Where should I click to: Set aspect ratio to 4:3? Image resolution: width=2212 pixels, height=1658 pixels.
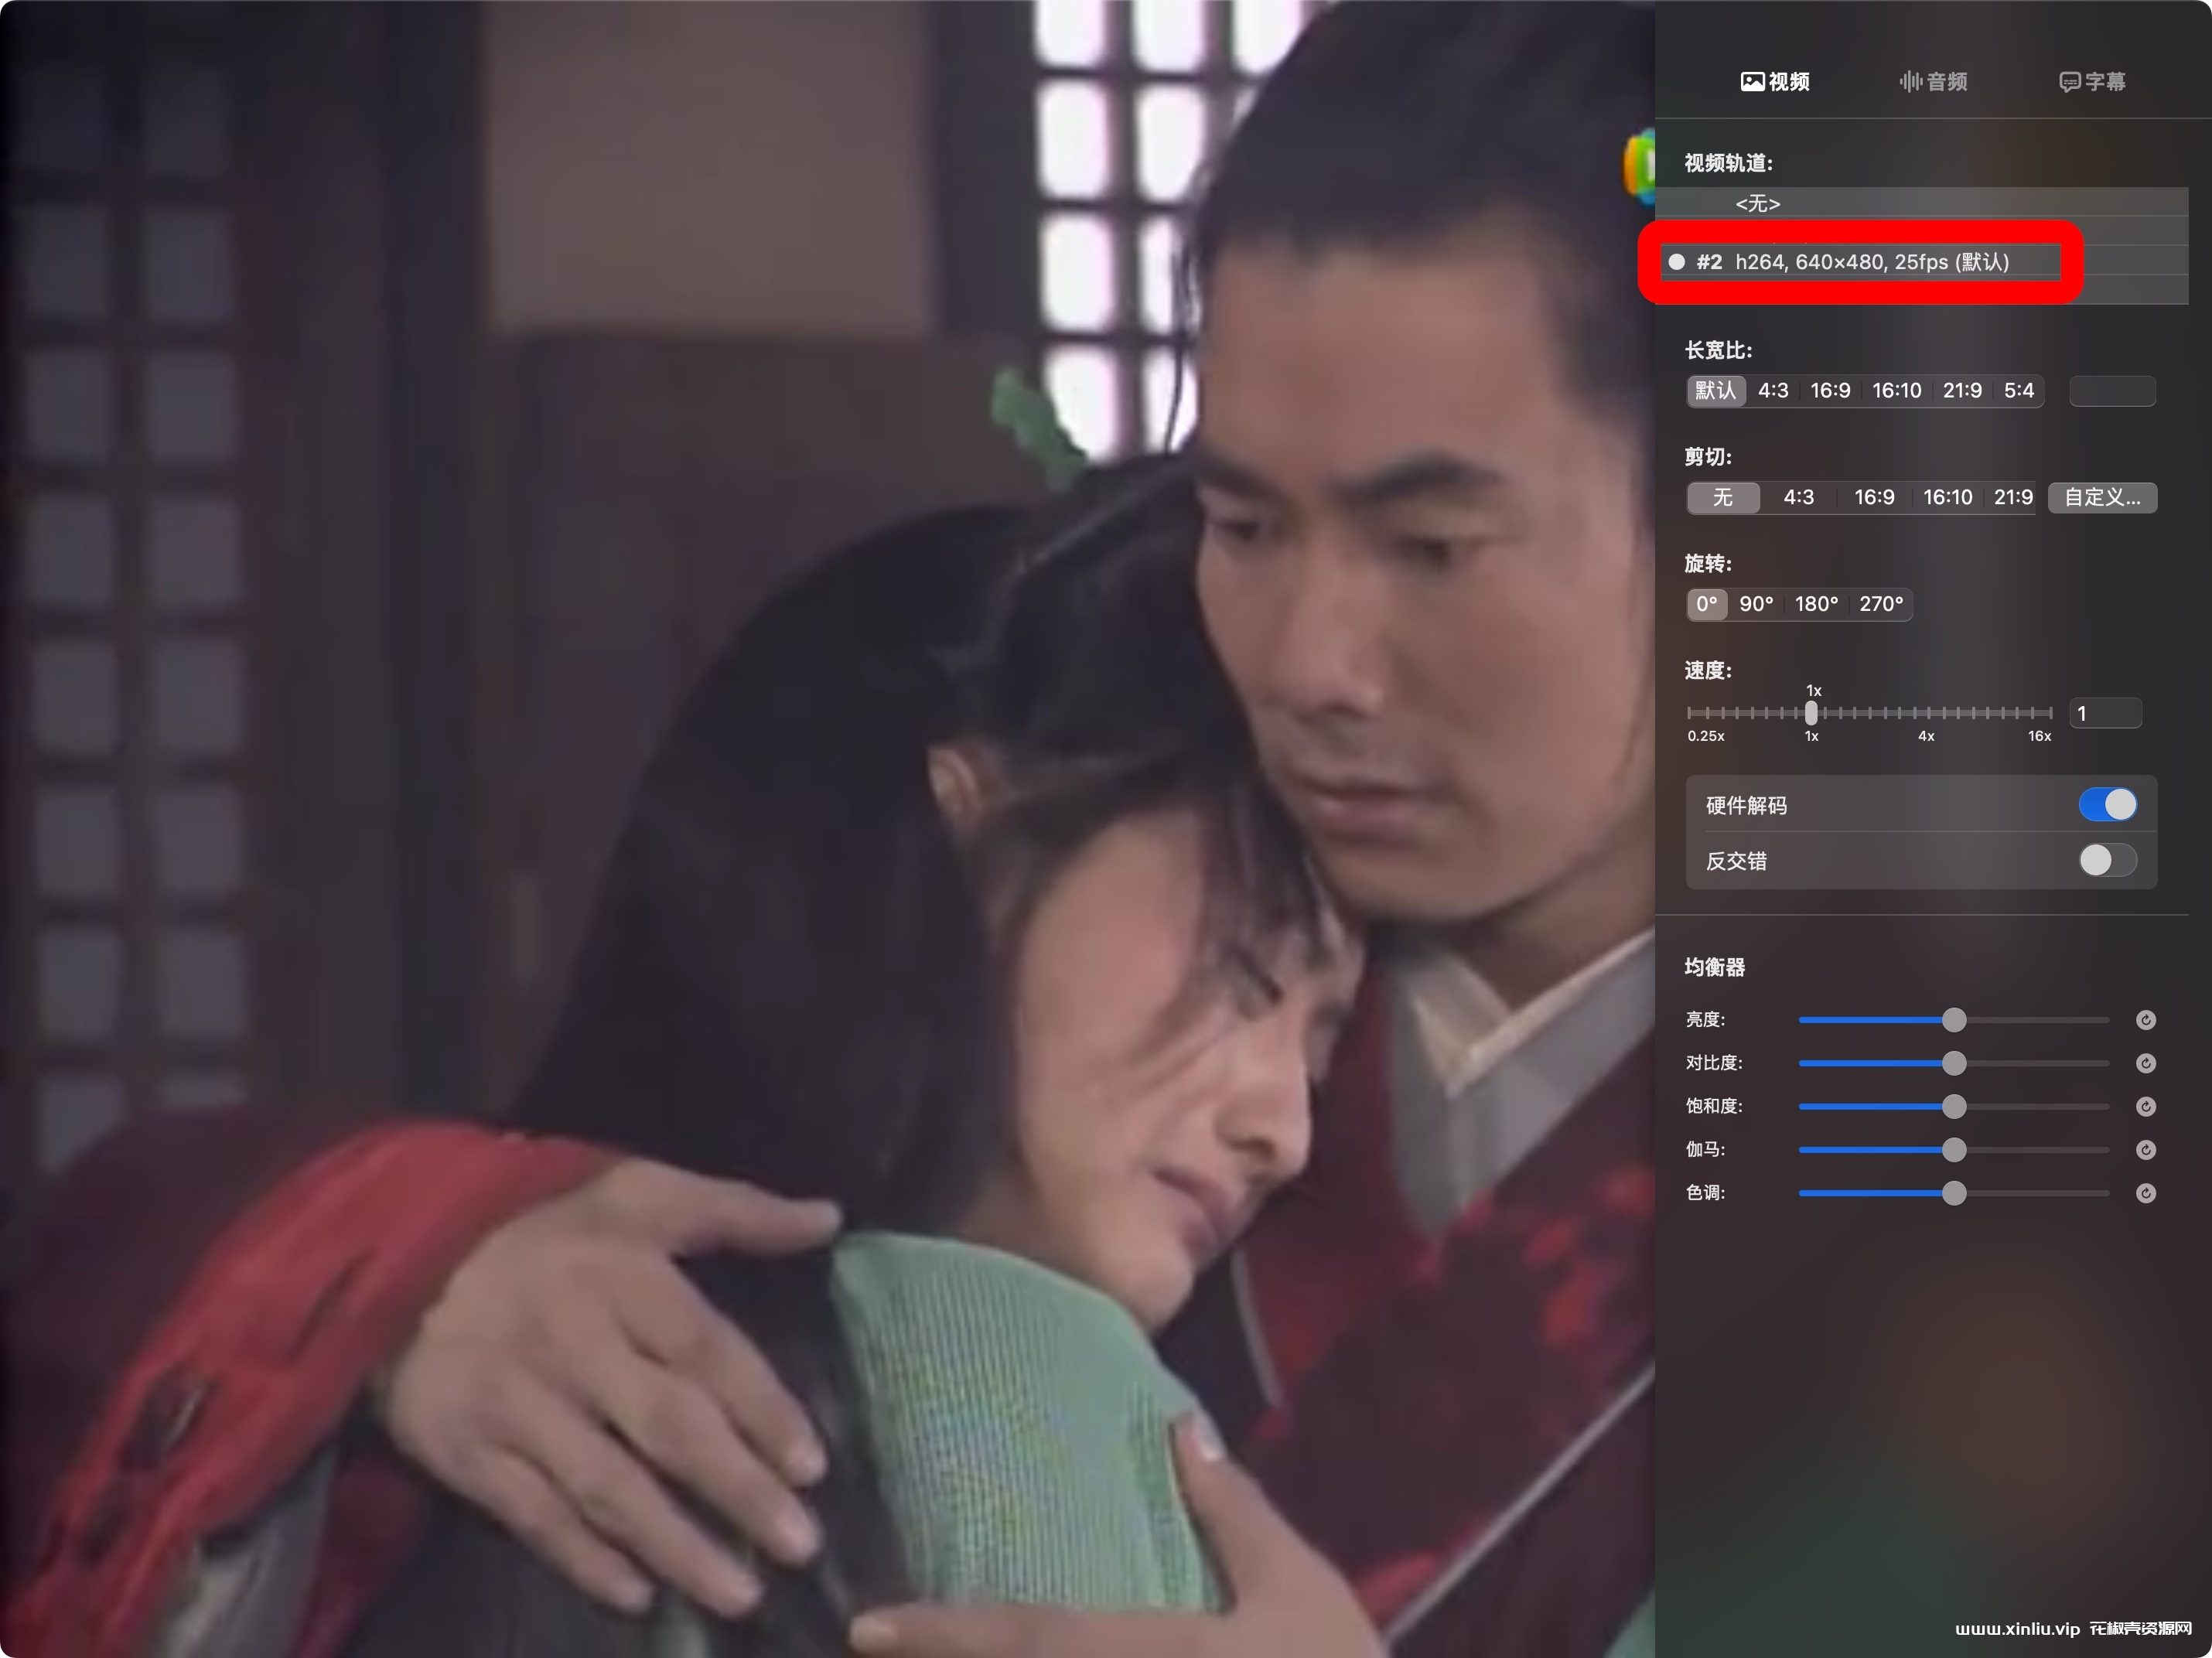[1773, 391]
